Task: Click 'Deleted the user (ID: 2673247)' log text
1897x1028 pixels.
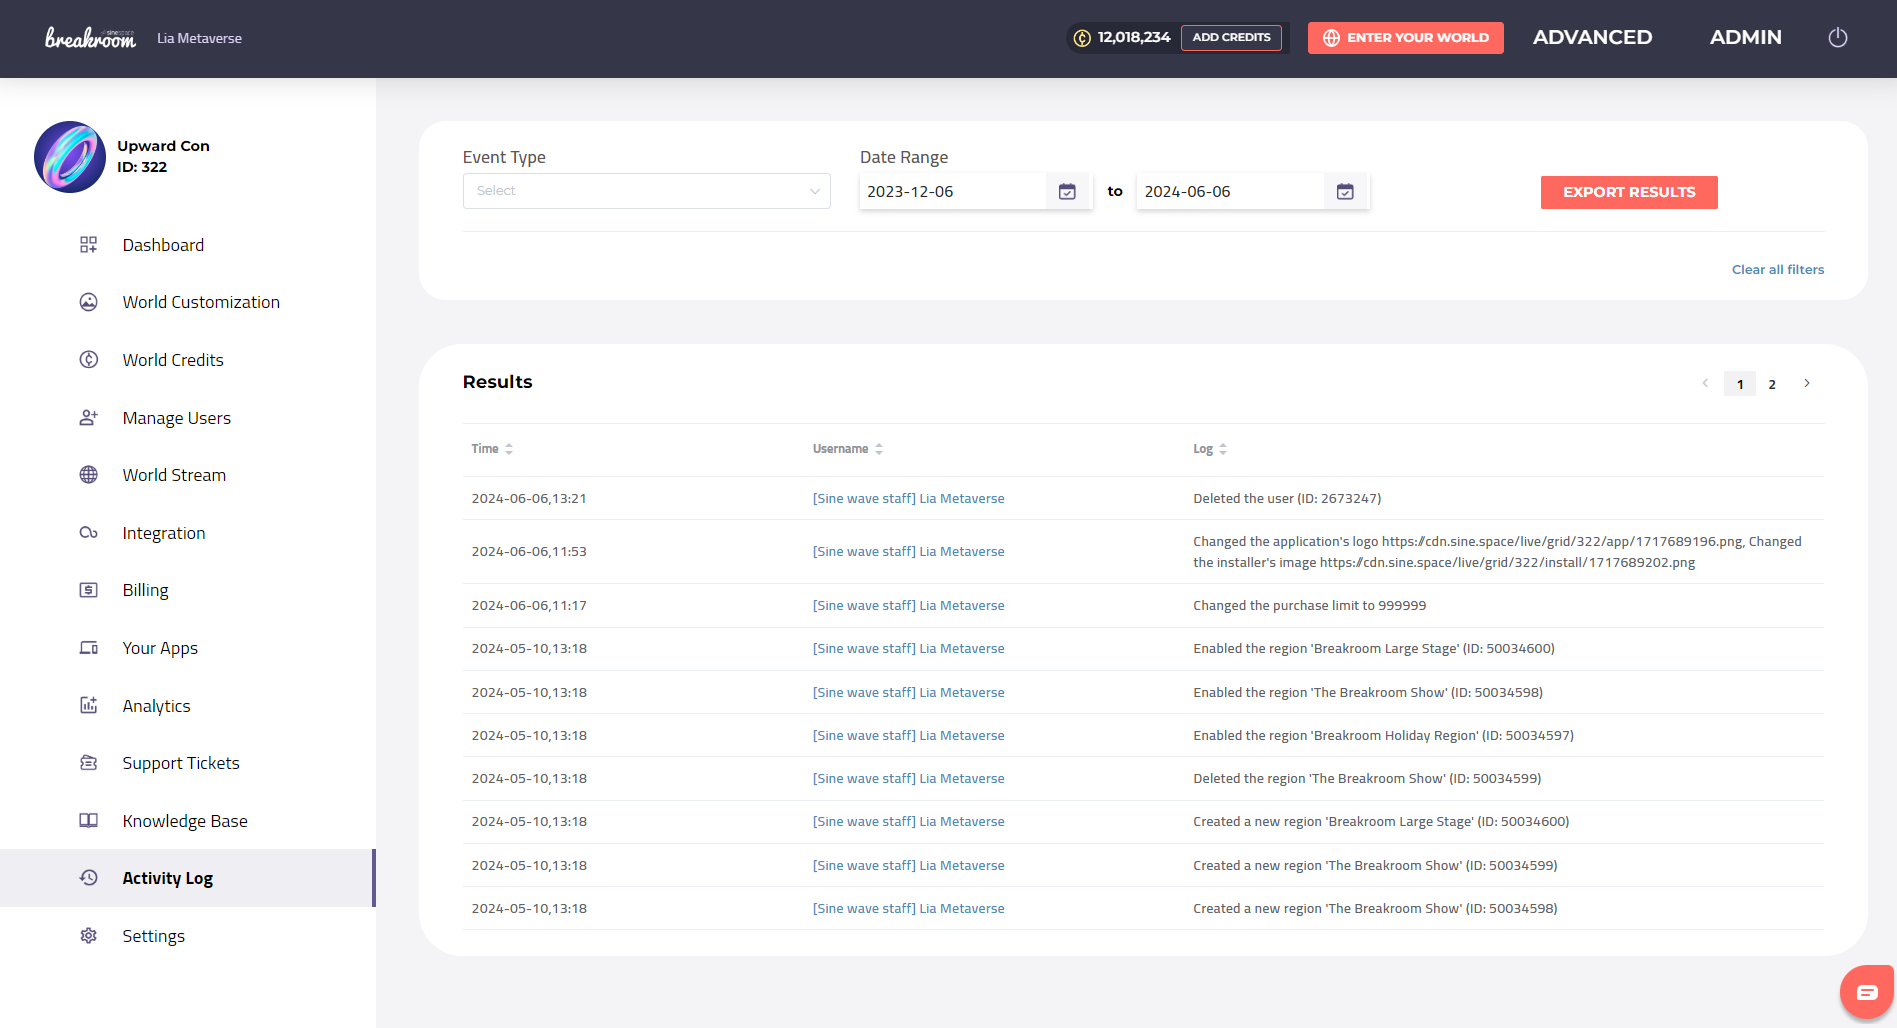Action: tap(1287, 499)
